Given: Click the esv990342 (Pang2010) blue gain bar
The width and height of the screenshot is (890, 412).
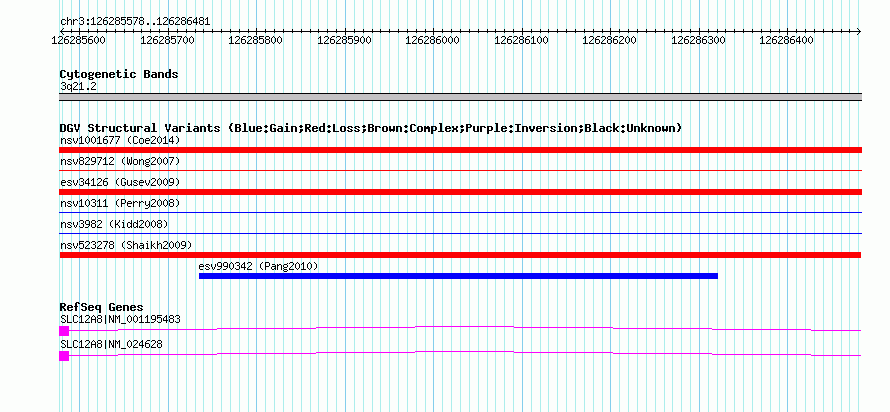Looking at the screenshot, I should coord(458,276).
